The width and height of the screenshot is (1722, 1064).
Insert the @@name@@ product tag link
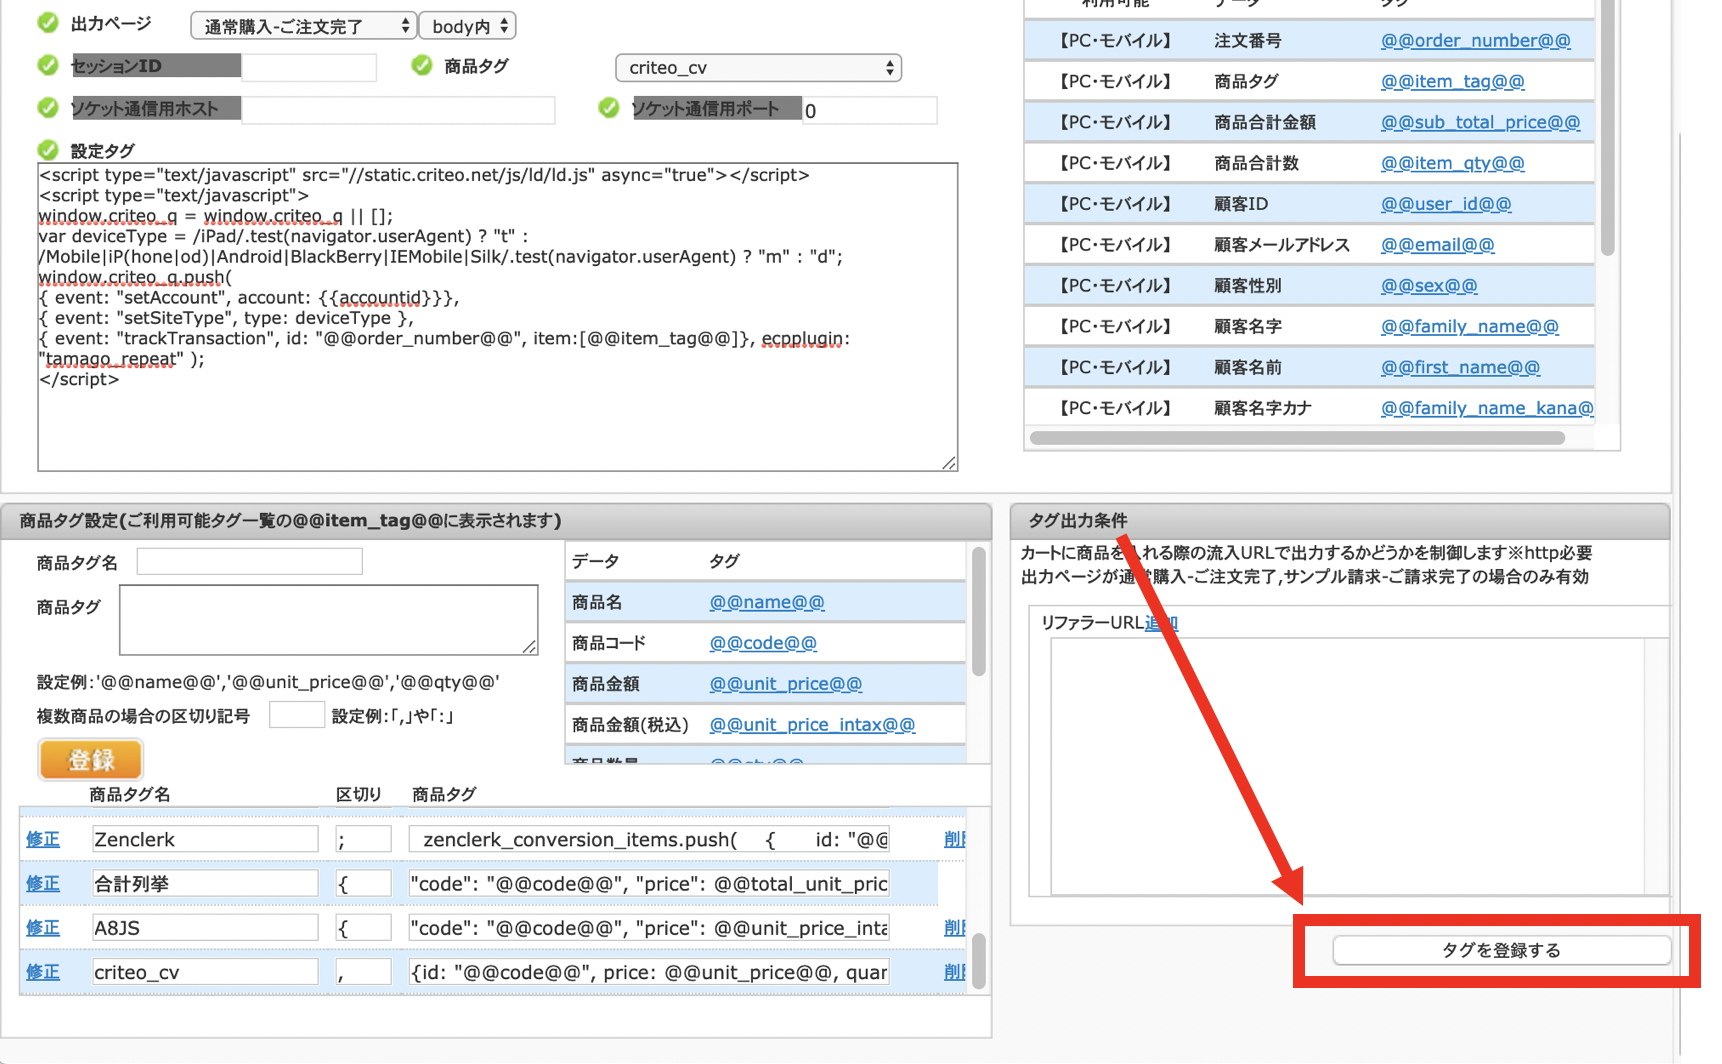click(x=767, y=602)
